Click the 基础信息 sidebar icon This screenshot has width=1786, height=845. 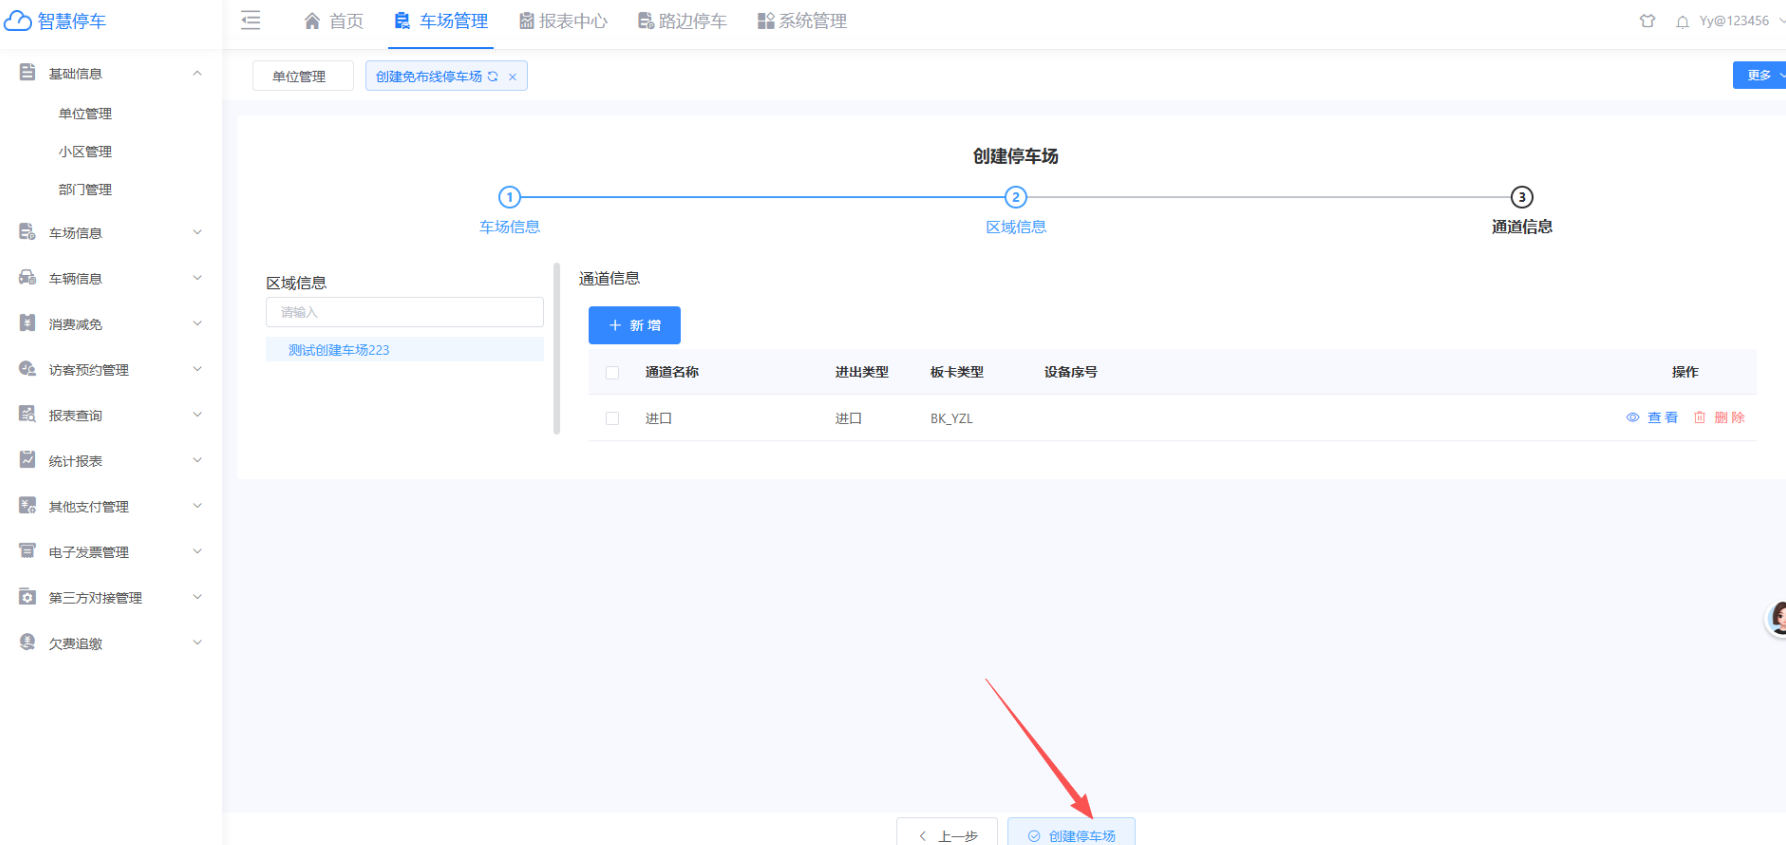28,73
